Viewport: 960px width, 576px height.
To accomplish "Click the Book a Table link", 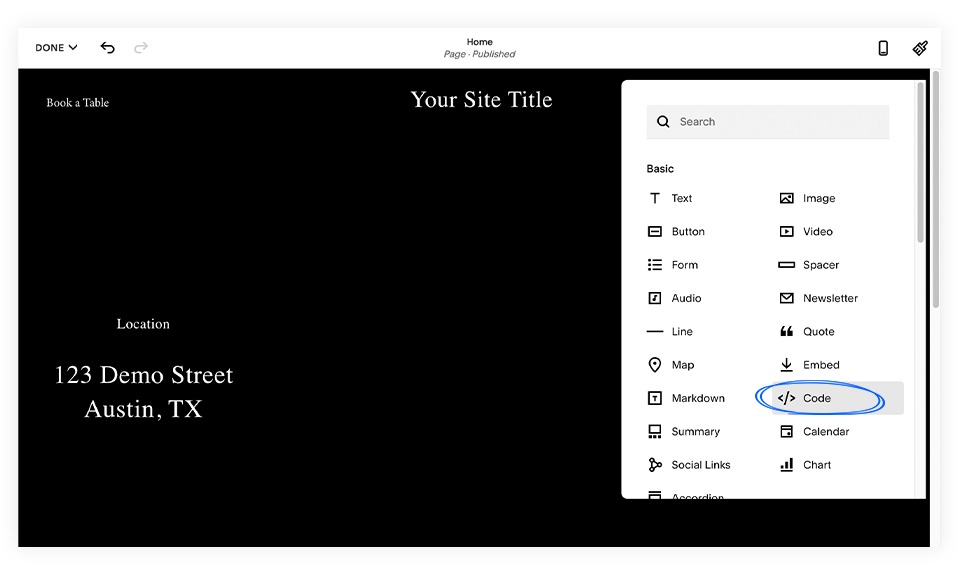I will coord(77,102).
